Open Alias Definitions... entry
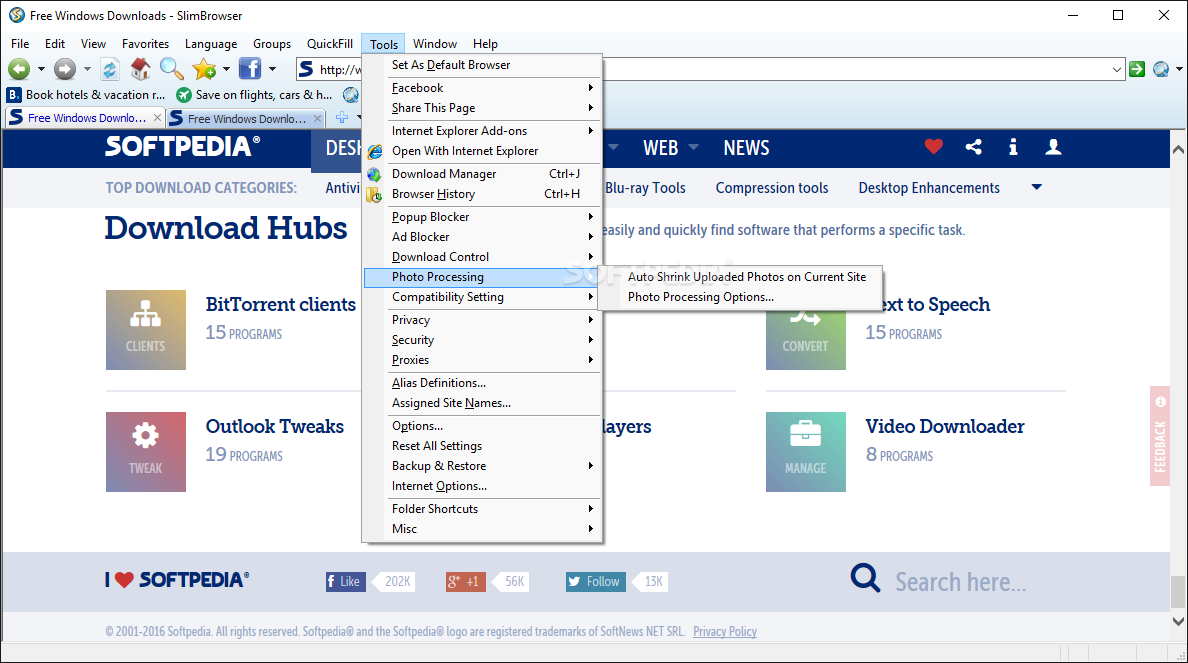The image size is (1188, 663). pyautogui.click(x=482, y=383)
